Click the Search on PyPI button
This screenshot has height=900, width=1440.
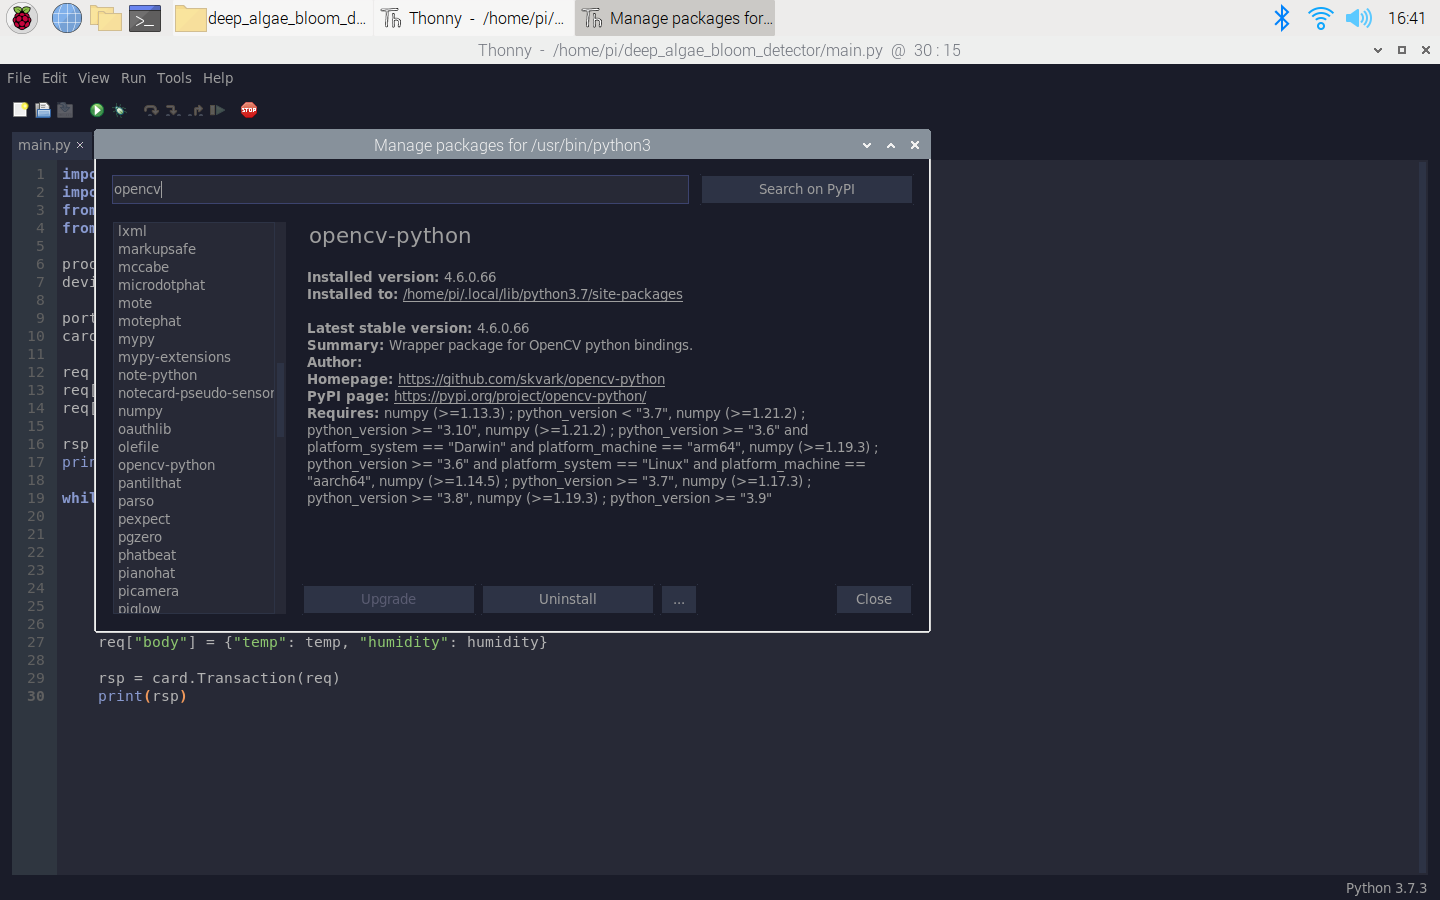coord(806,189)
